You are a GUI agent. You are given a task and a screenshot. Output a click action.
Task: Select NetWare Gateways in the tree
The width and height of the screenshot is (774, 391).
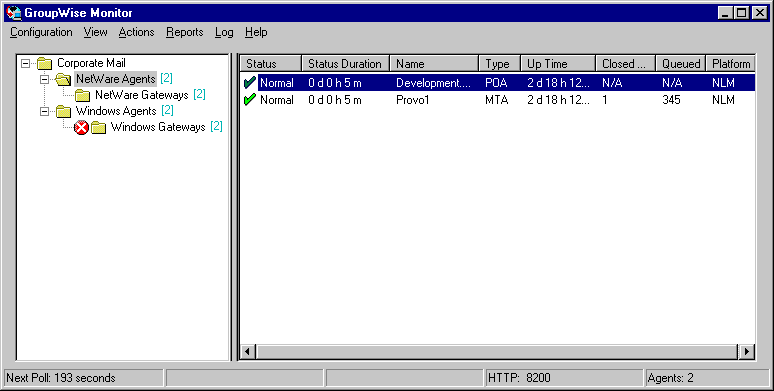[142, 95]
